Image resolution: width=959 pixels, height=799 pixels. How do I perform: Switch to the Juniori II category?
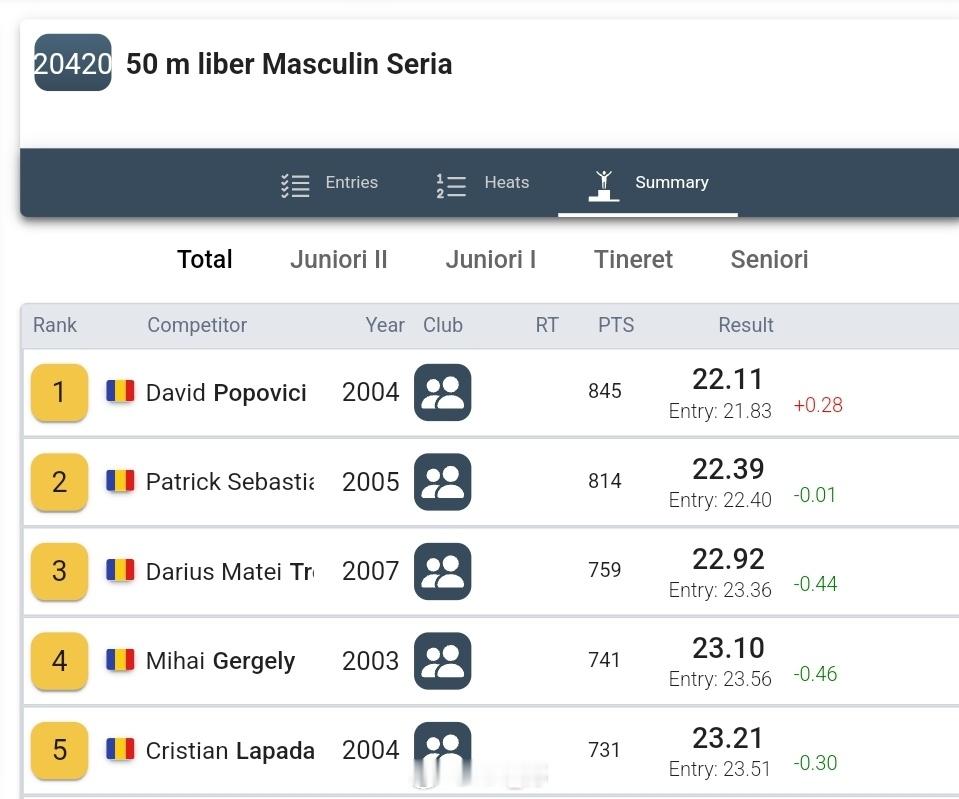pyautogui.click(x=338, y=260)
